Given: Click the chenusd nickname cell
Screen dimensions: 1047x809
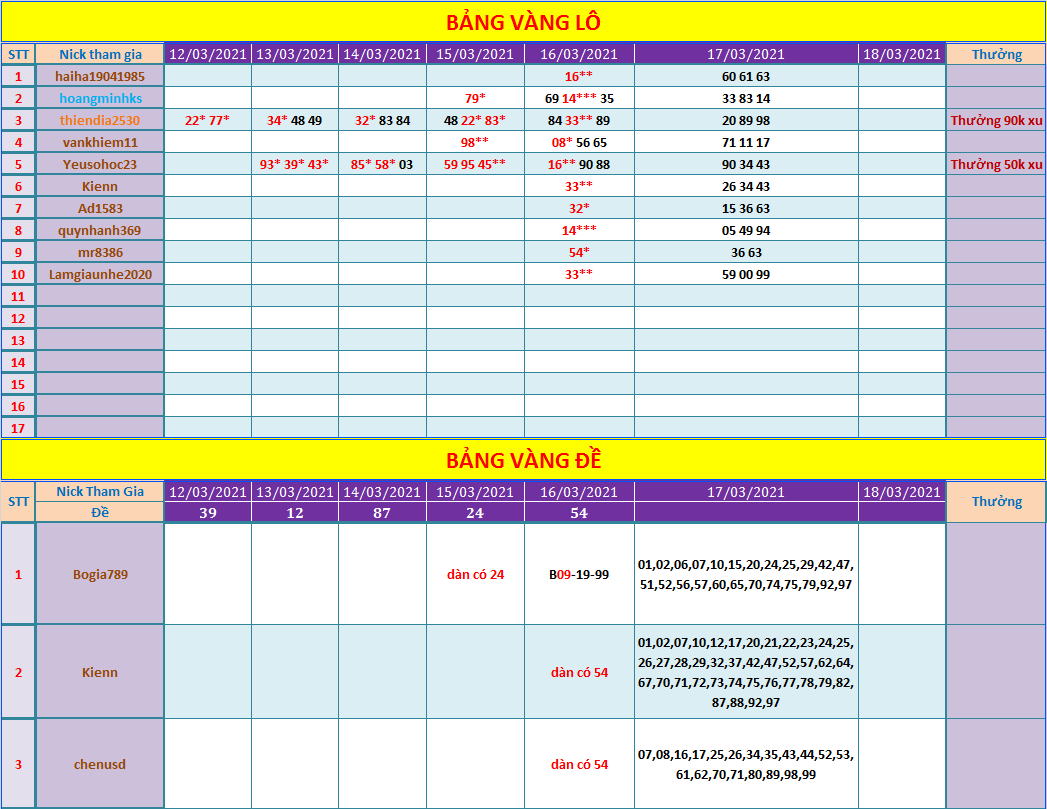Looking at the screenshot, I should 100,764.
